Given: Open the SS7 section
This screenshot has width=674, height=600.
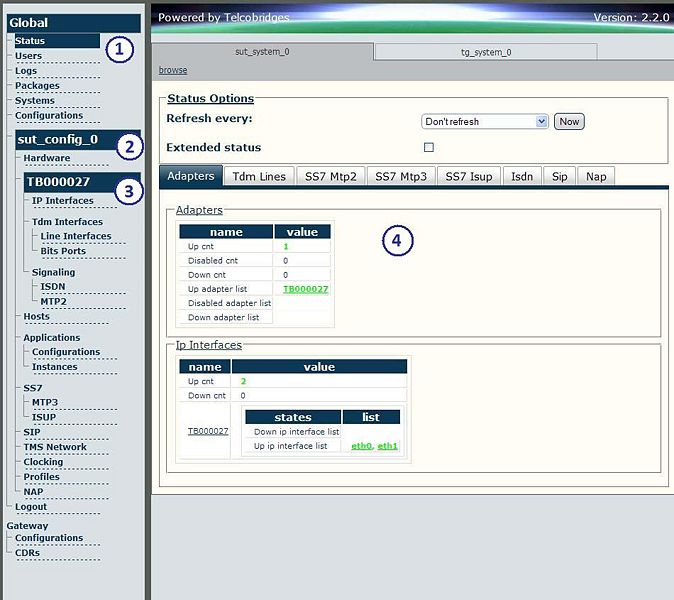Looking at the screenshot, I should (33, 388).
